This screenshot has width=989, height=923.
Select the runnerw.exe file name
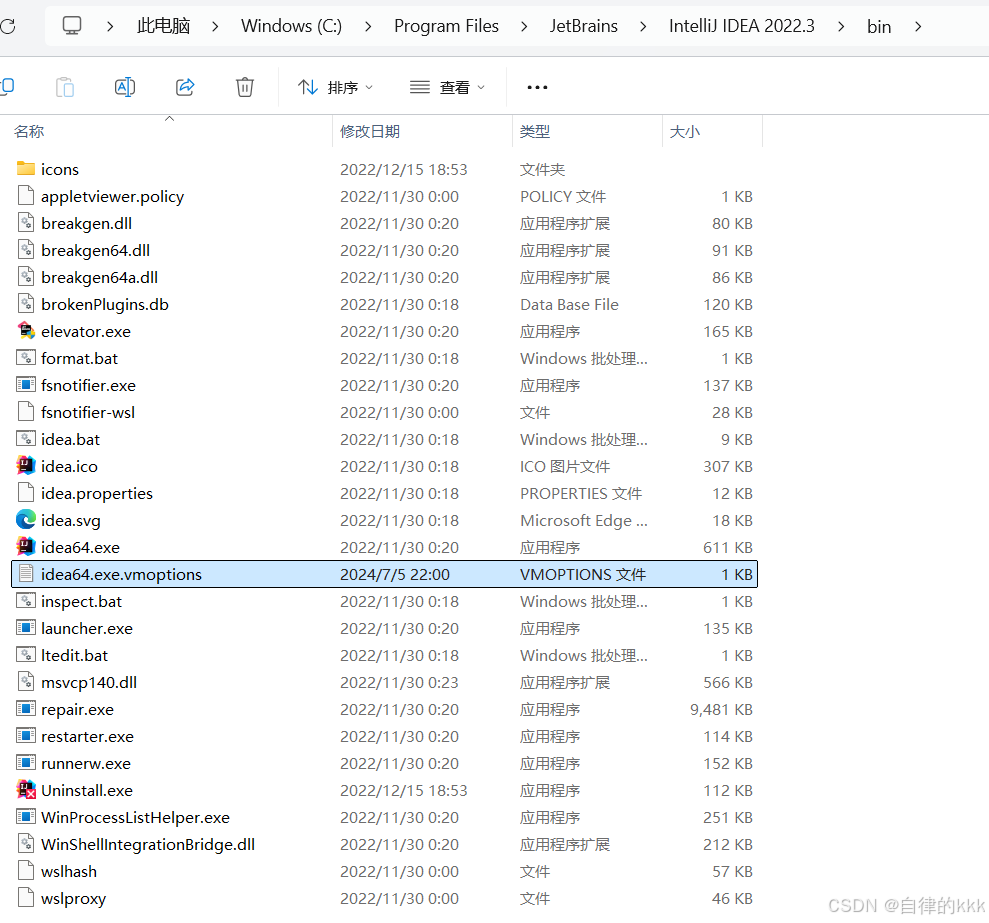86,763
